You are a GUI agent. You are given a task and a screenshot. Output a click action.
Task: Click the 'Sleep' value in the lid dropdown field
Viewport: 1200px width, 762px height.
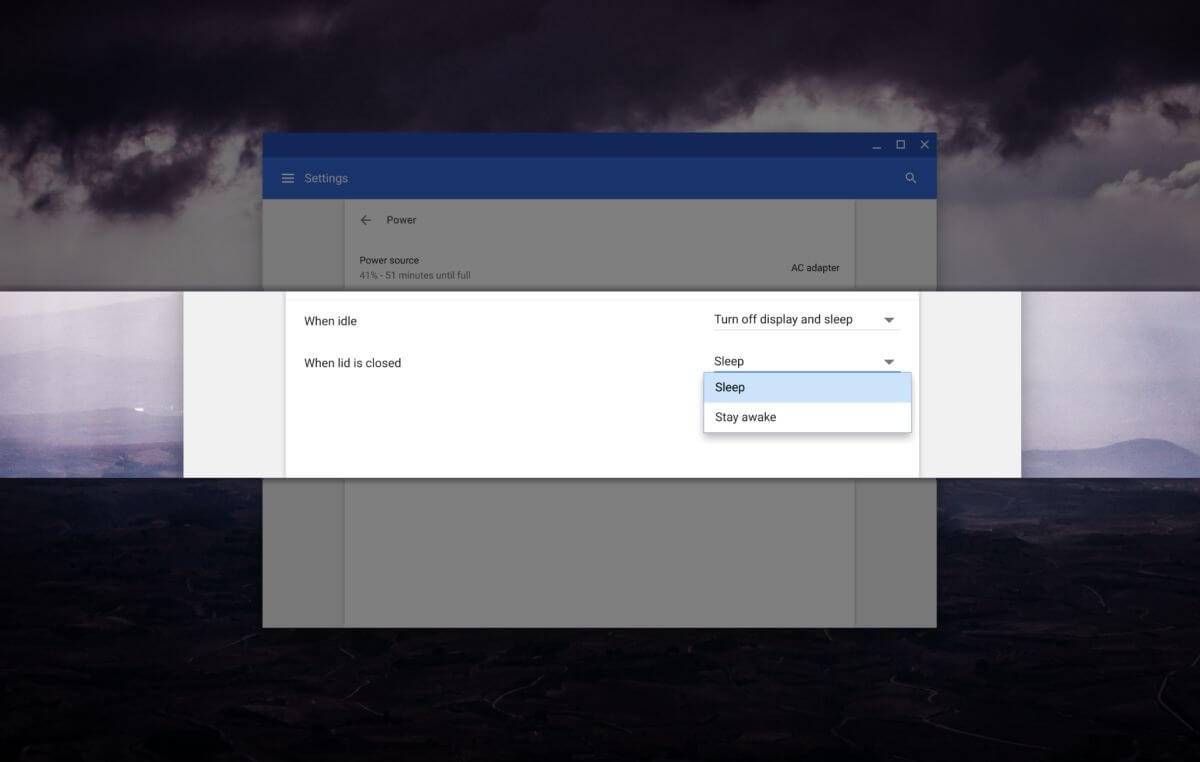point(729,362)
